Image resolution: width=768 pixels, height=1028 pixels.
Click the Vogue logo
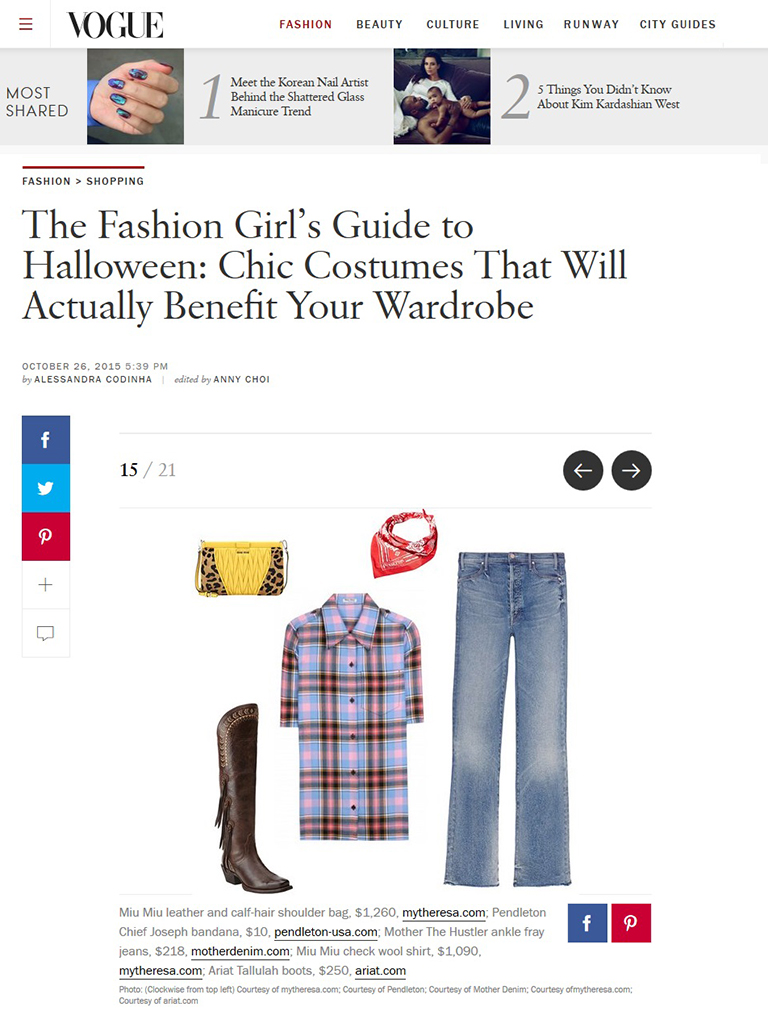(x=115, y=25)
